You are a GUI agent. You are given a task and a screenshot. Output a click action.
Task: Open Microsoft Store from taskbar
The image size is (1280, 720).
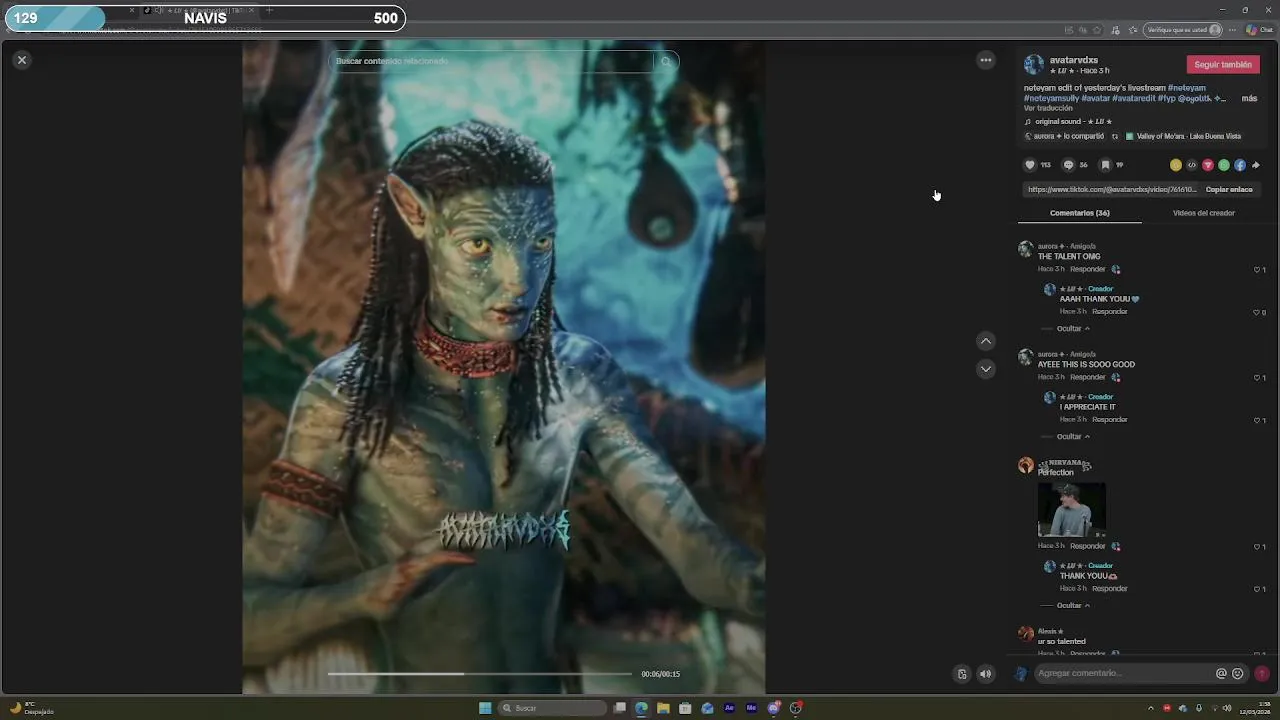[685, 708]
